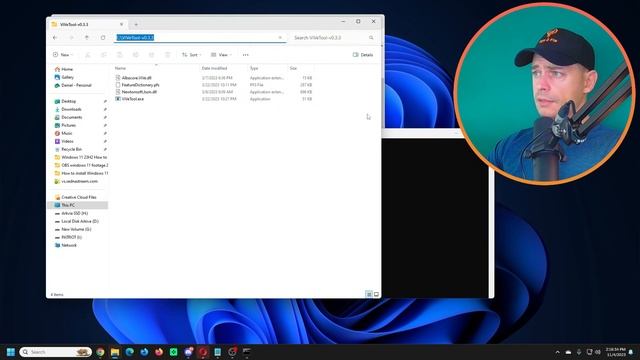Click the Rename toolbar icon
Image resolution: width=640 pixels, height=360 pixels.
click(136, 55)
